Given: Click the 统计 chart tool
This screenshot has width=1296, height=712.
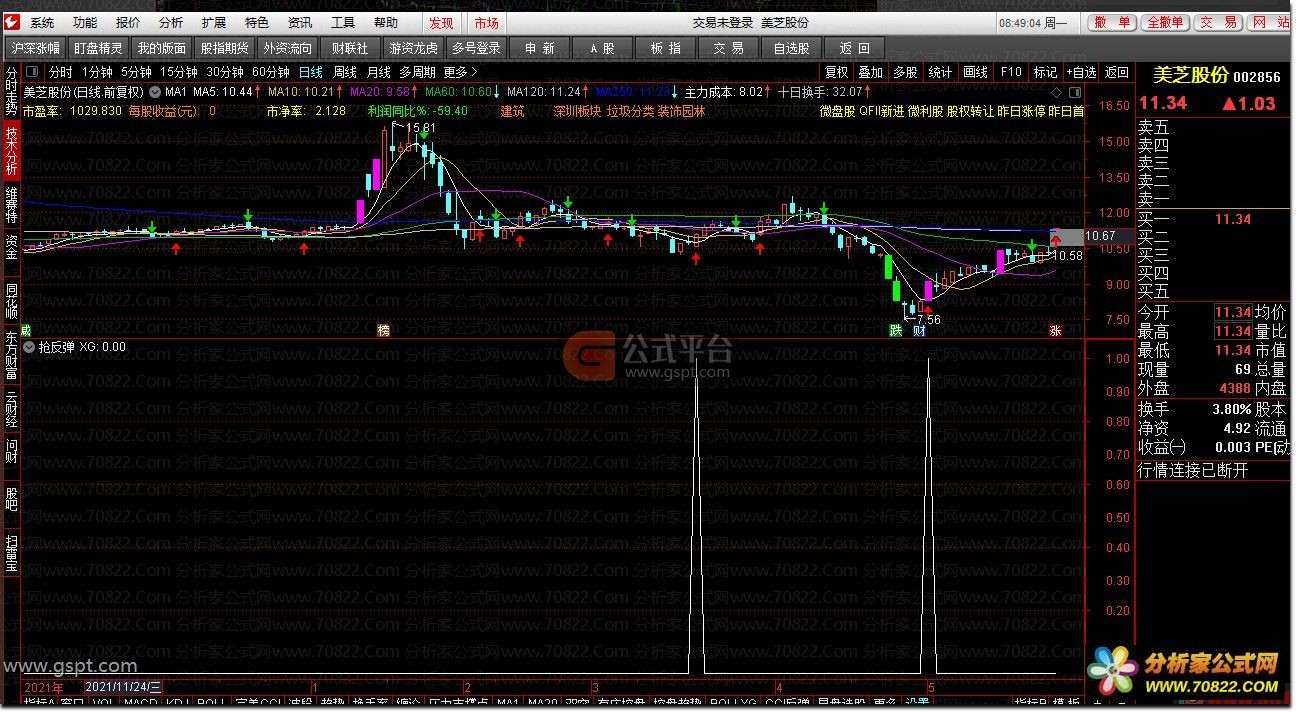Looking at the screenshot, I should pyautogui.click(x=941, y=72).
